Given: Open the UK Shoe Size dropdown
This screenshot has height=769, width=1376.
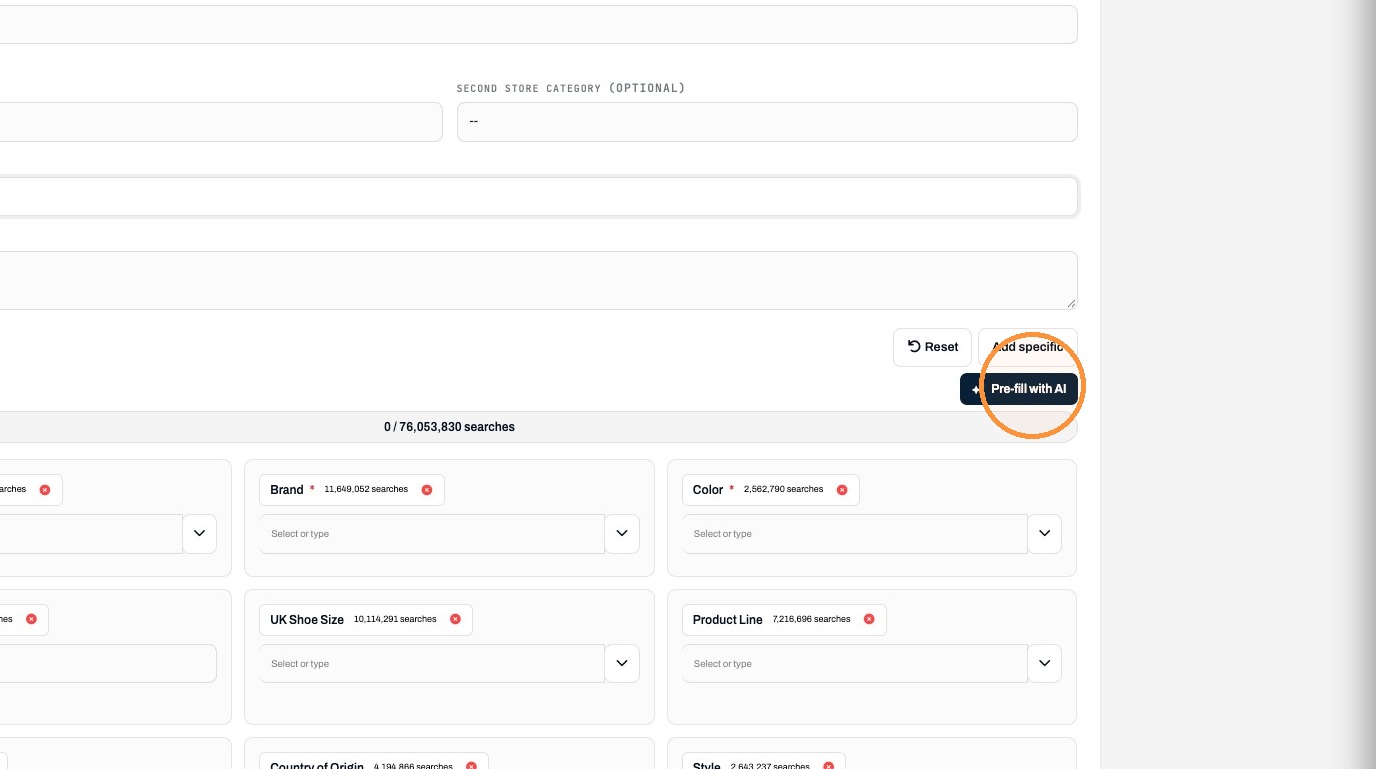Looking at the screenshot, I should pyautogui.click(x=622, y=664).
